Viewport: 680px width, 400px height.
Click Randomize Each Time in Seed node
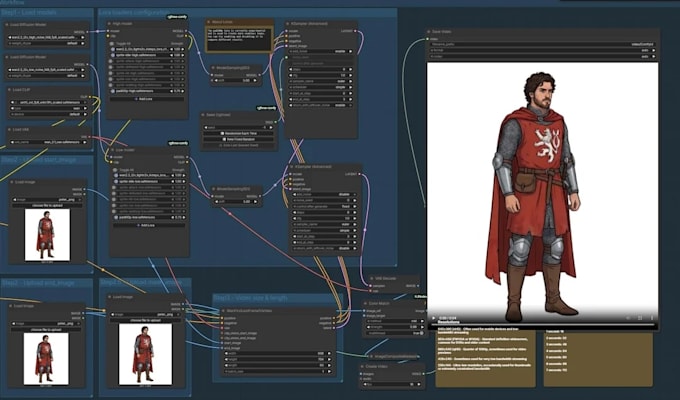[x=238, y=133]
